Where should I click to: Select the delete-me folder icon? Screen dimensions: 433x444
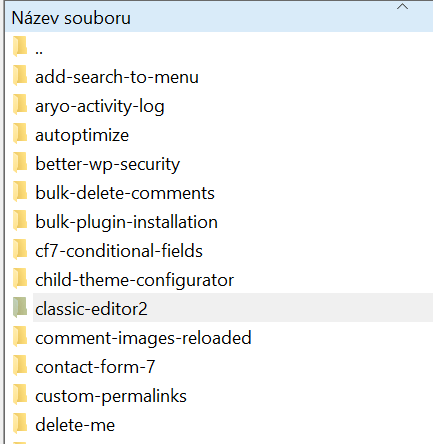[20, 424]
